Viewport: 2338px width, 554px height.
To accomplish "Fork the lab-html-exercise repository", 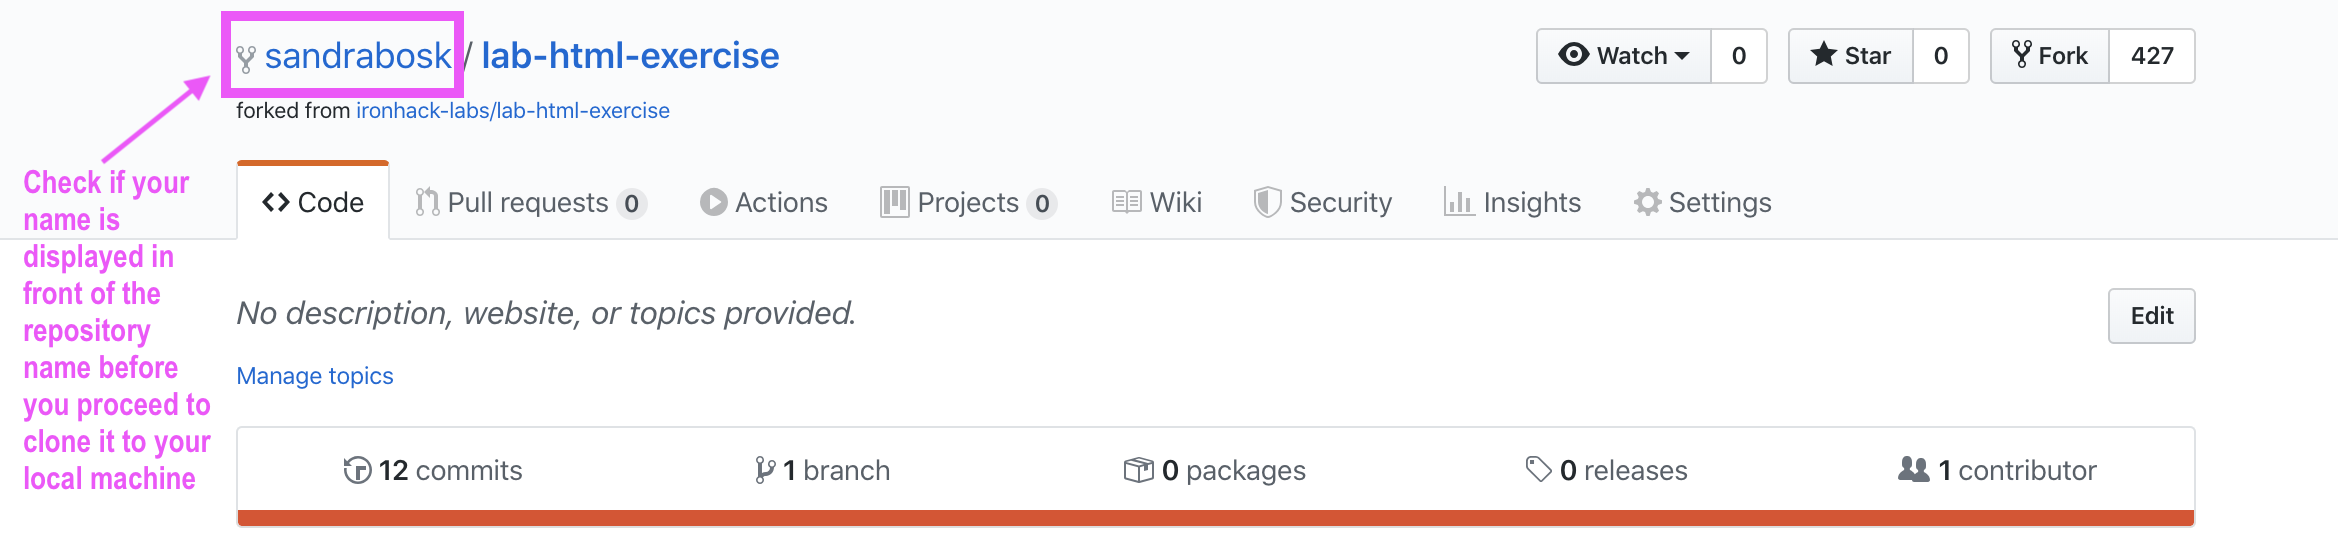I will pos(2050,56).
